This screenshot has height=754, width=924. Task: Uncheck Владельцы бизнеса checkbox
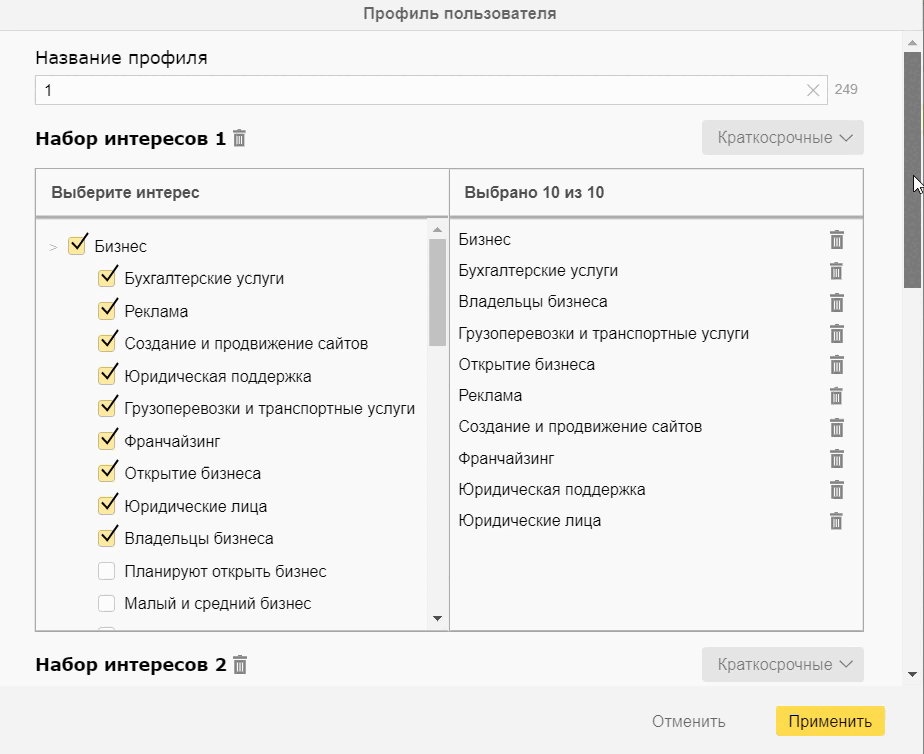(x=107, y=538)
